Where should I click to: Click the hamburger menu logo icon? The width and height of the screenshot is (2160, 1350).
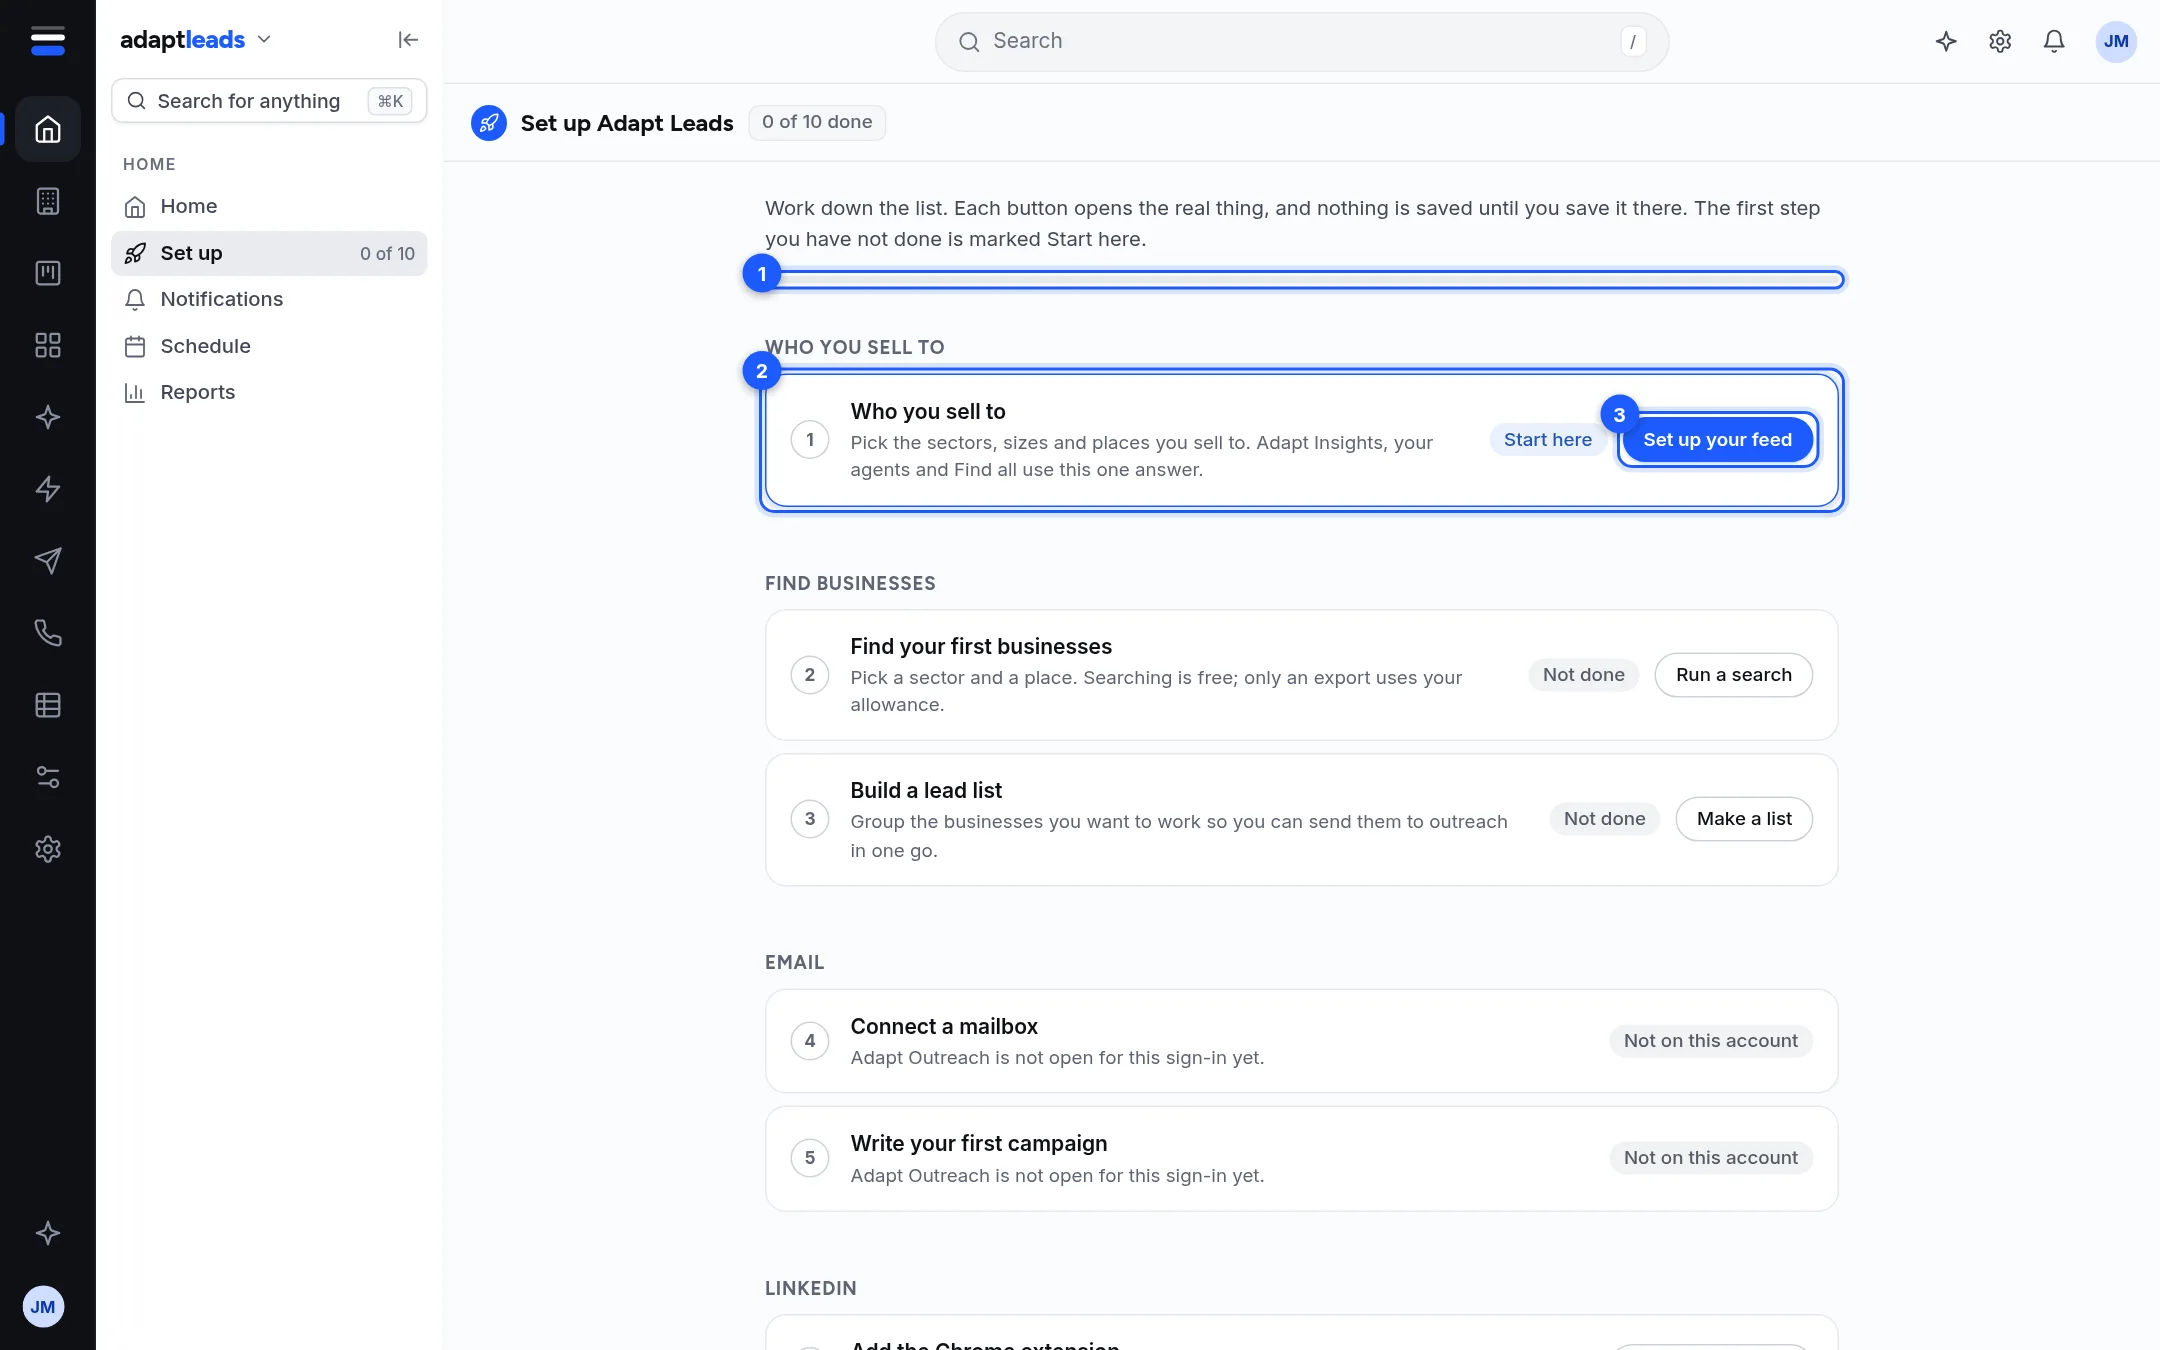click(x=47, y=41)
